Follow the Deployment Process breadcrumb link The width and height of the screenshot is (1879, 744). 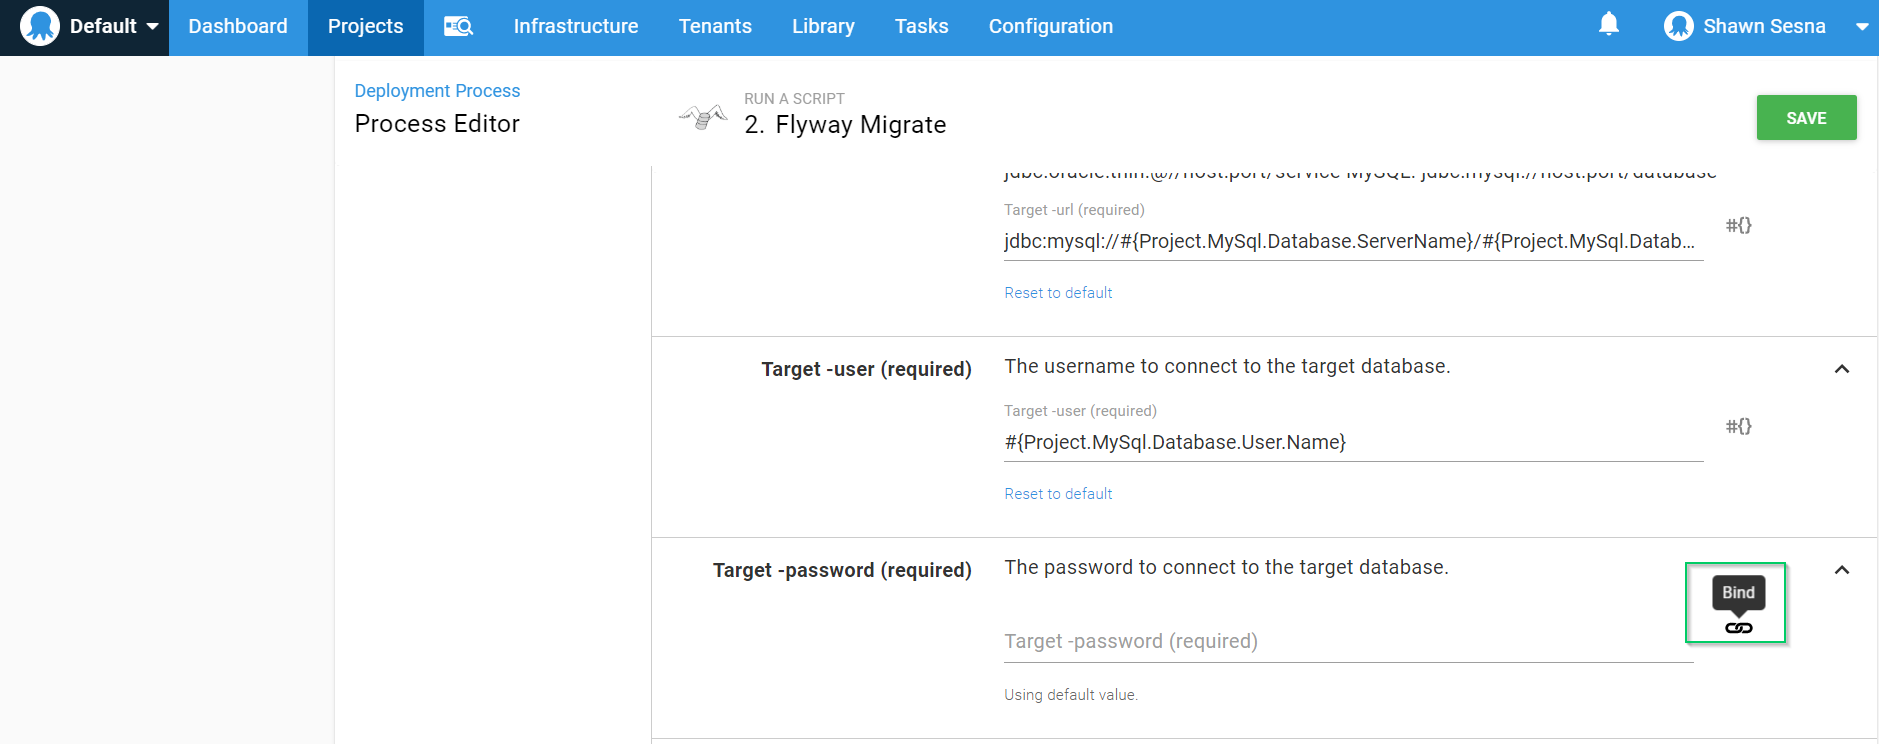pyautogui.click(x=437, y=91)
